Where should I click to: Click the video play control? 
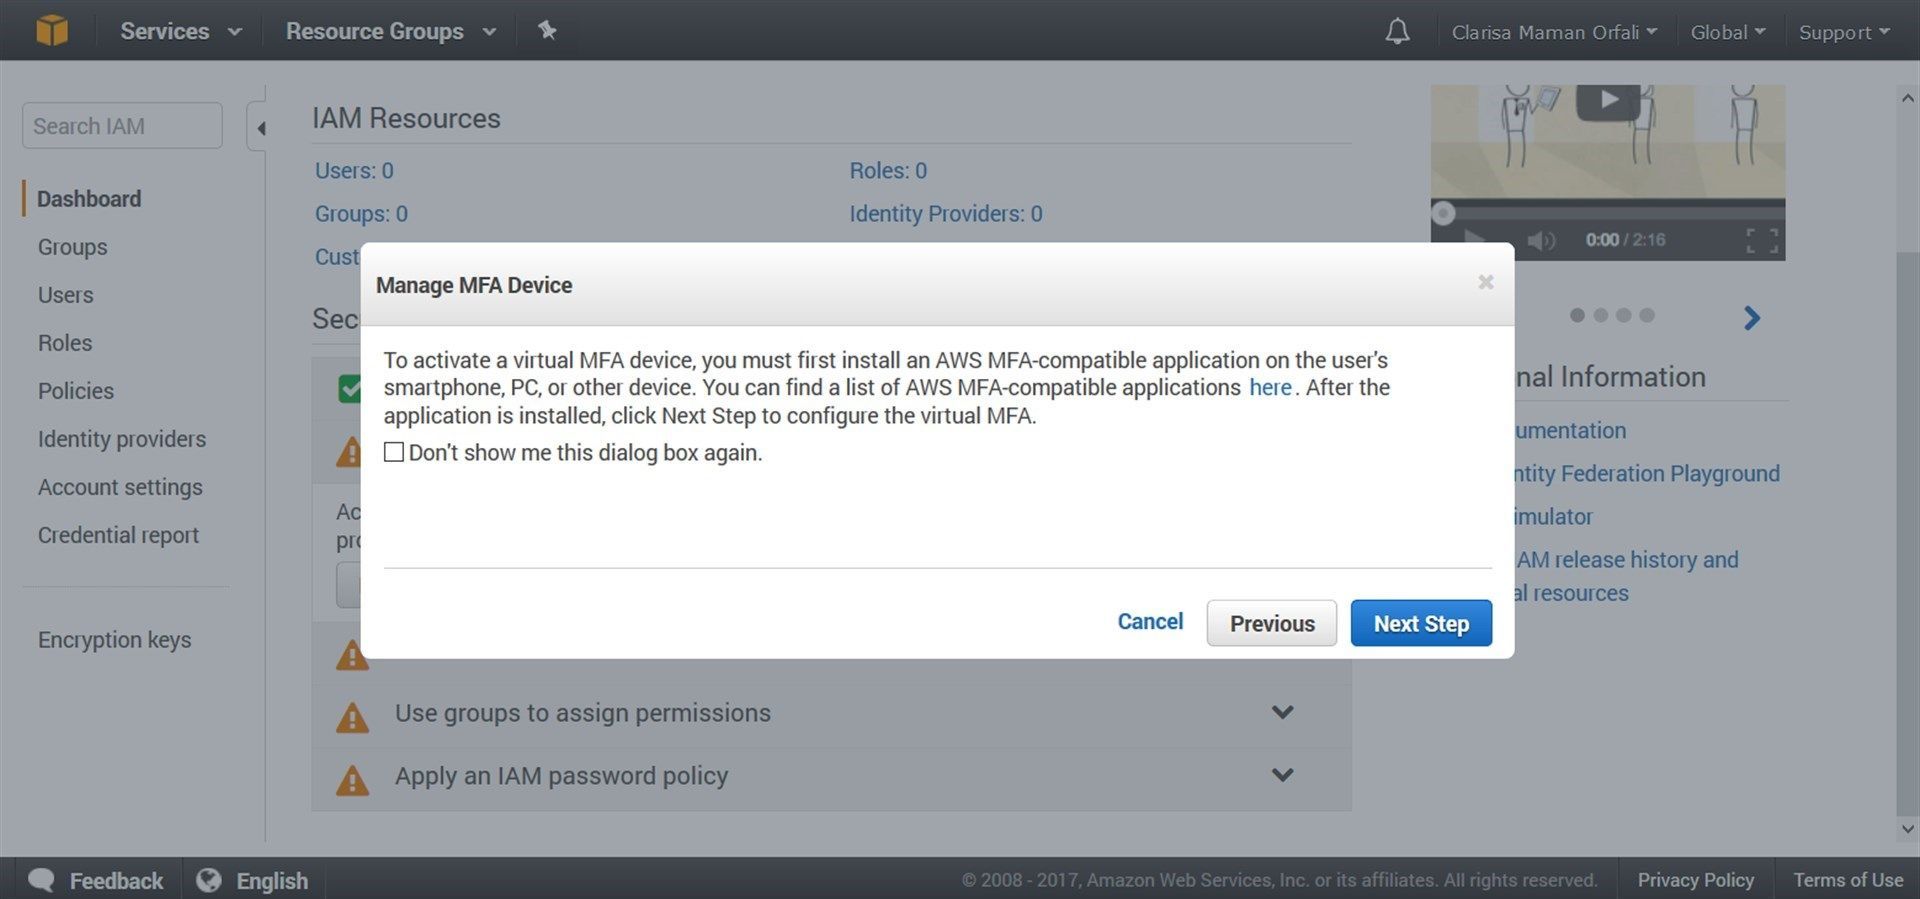1473,240
